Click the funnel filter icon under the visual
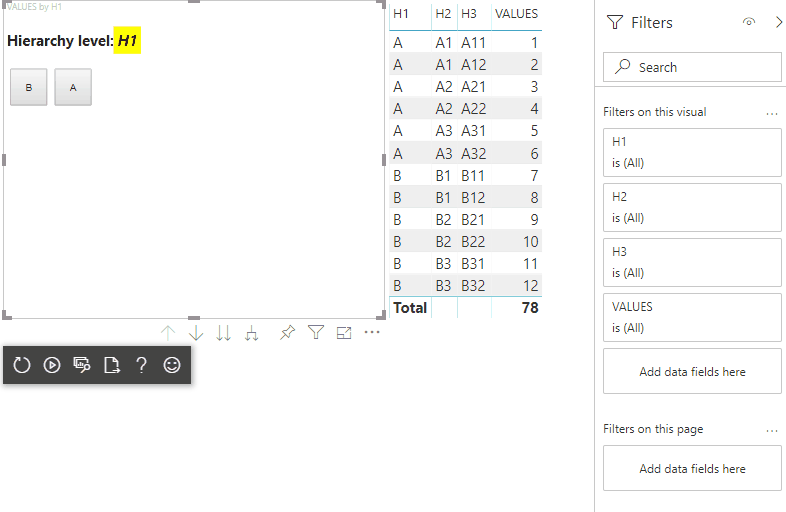This screenshot has height=512, width=786. (x=316, y=333)
